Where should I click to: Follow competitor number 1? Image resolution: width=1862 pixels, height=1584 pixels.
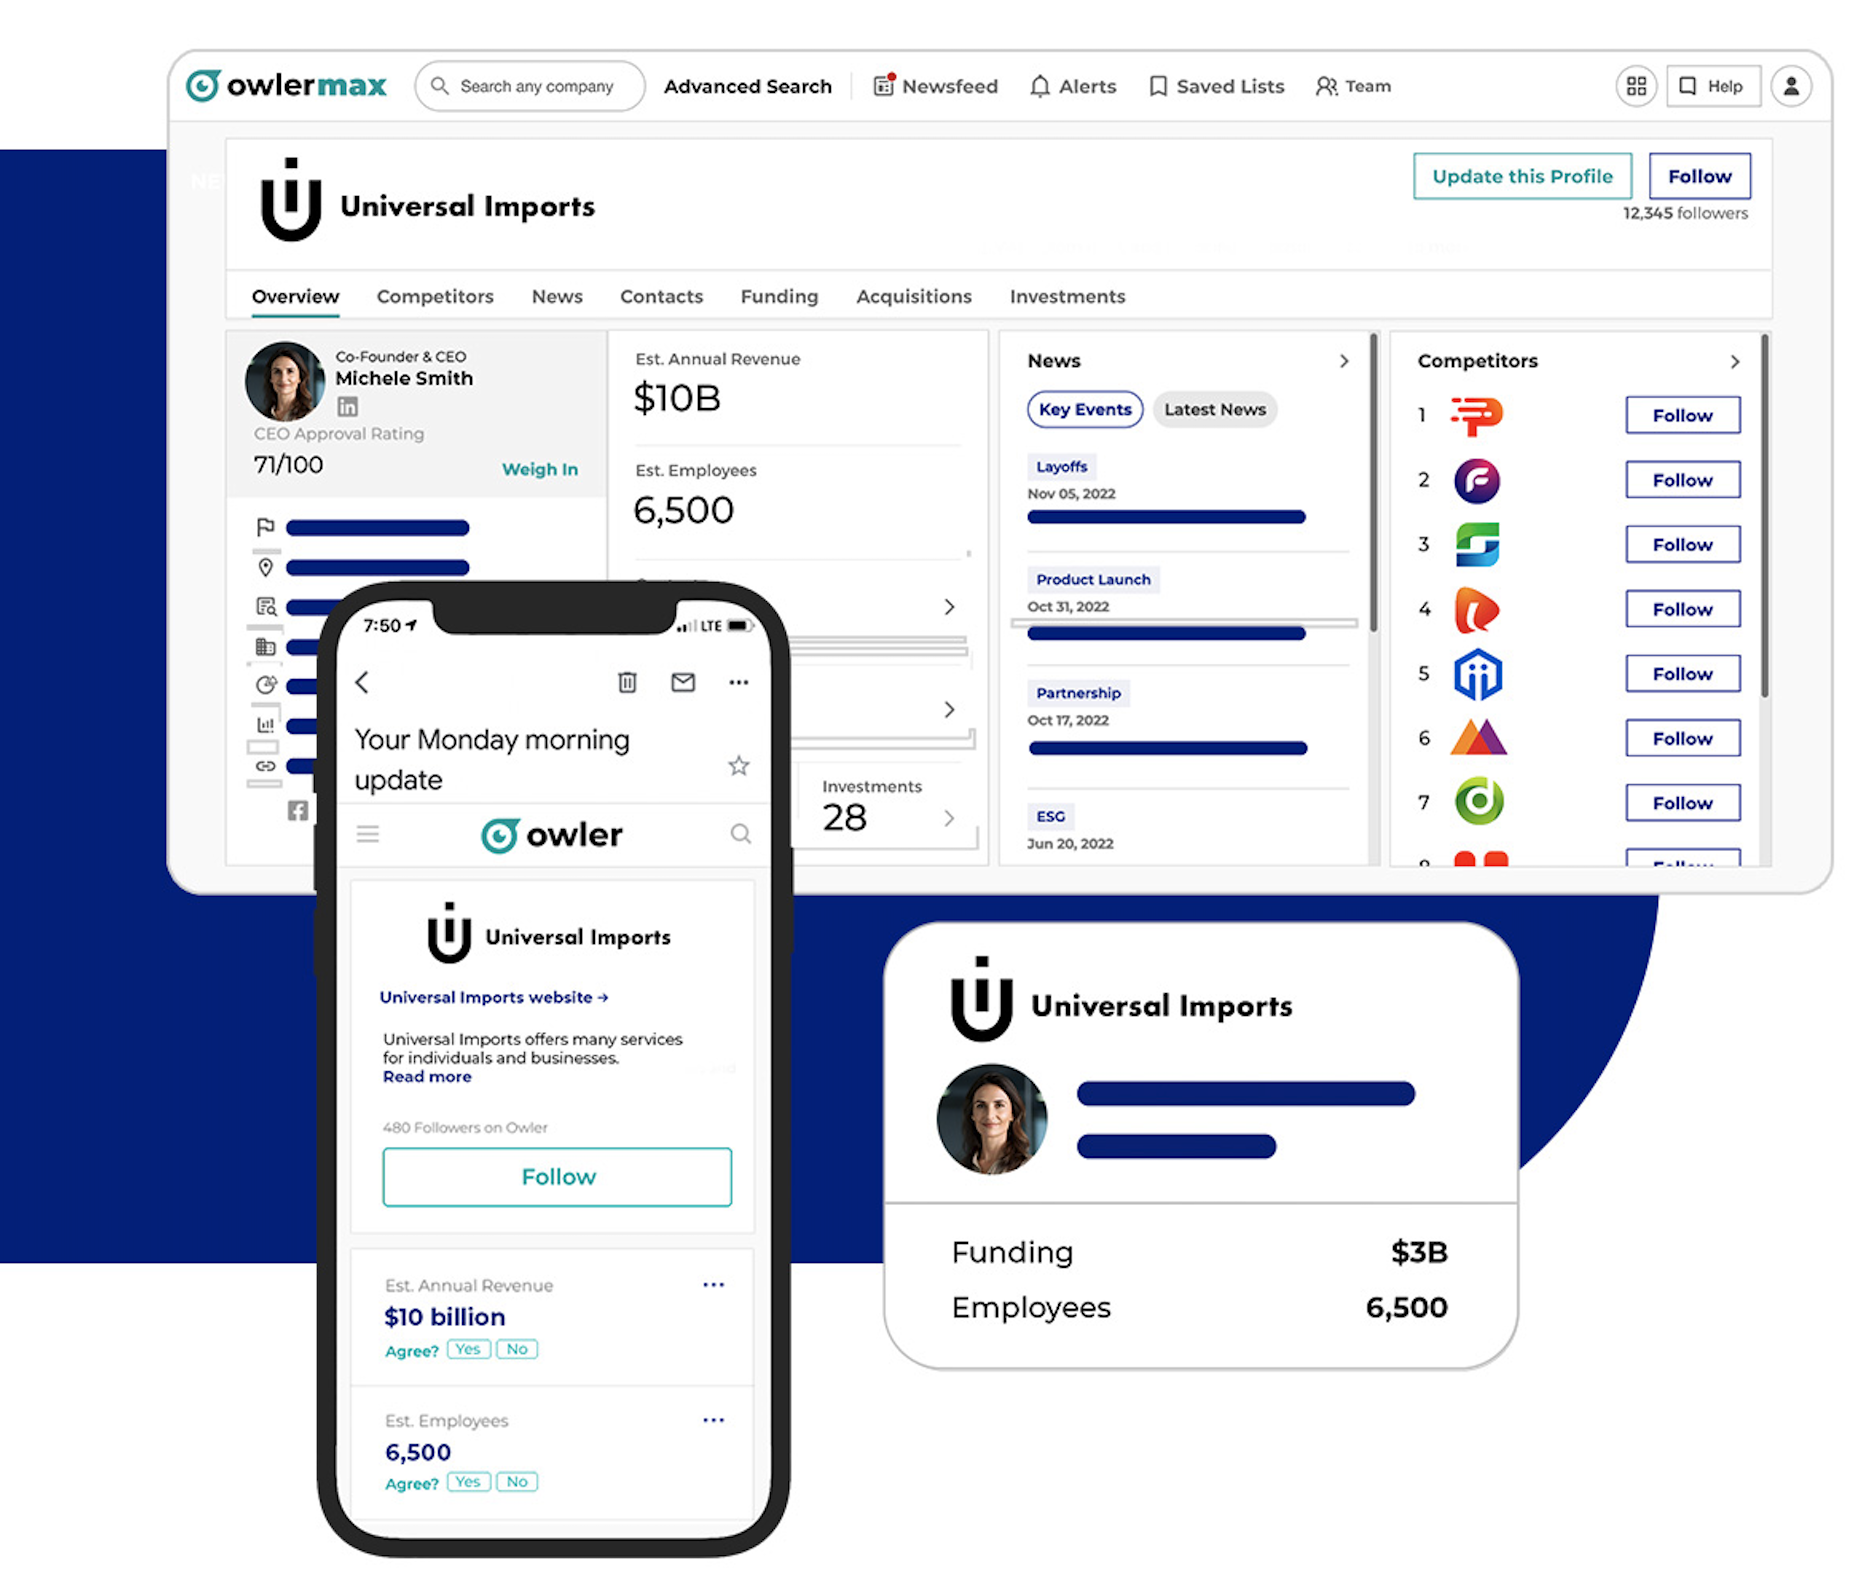(x=1682, y=415)
